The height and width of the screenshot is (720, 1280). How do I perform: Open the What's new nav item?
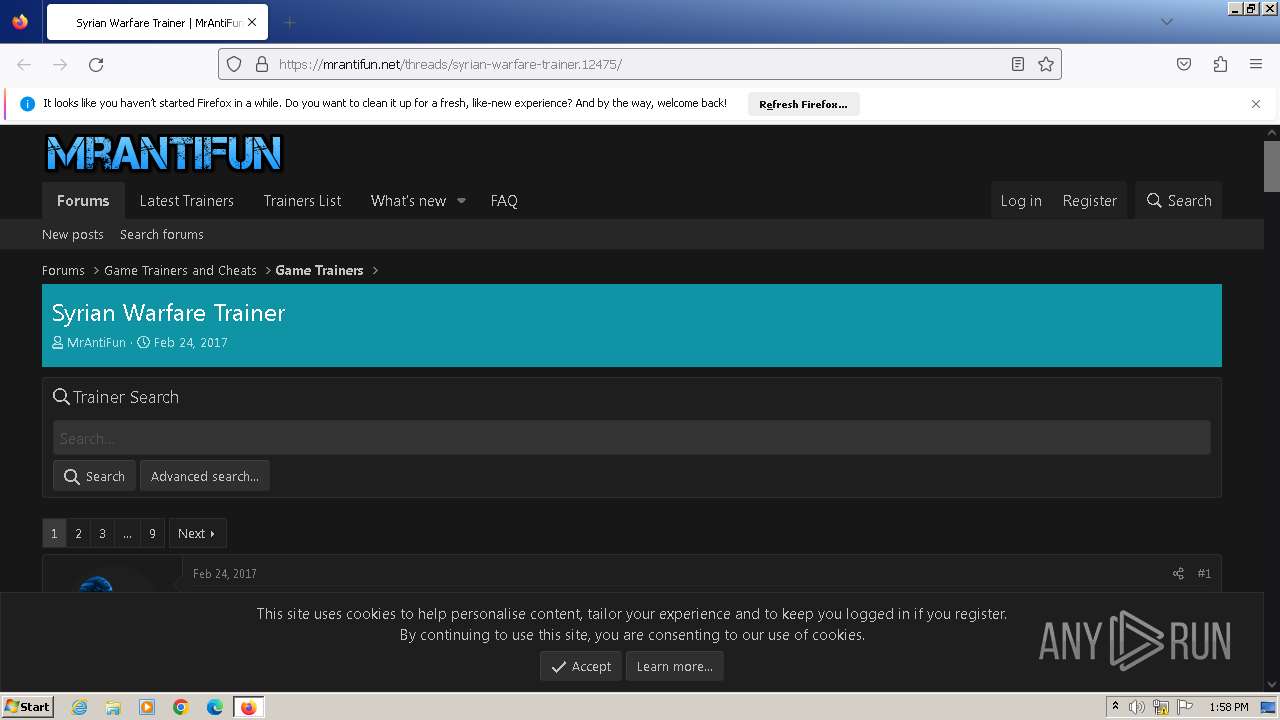pos(408,200)
